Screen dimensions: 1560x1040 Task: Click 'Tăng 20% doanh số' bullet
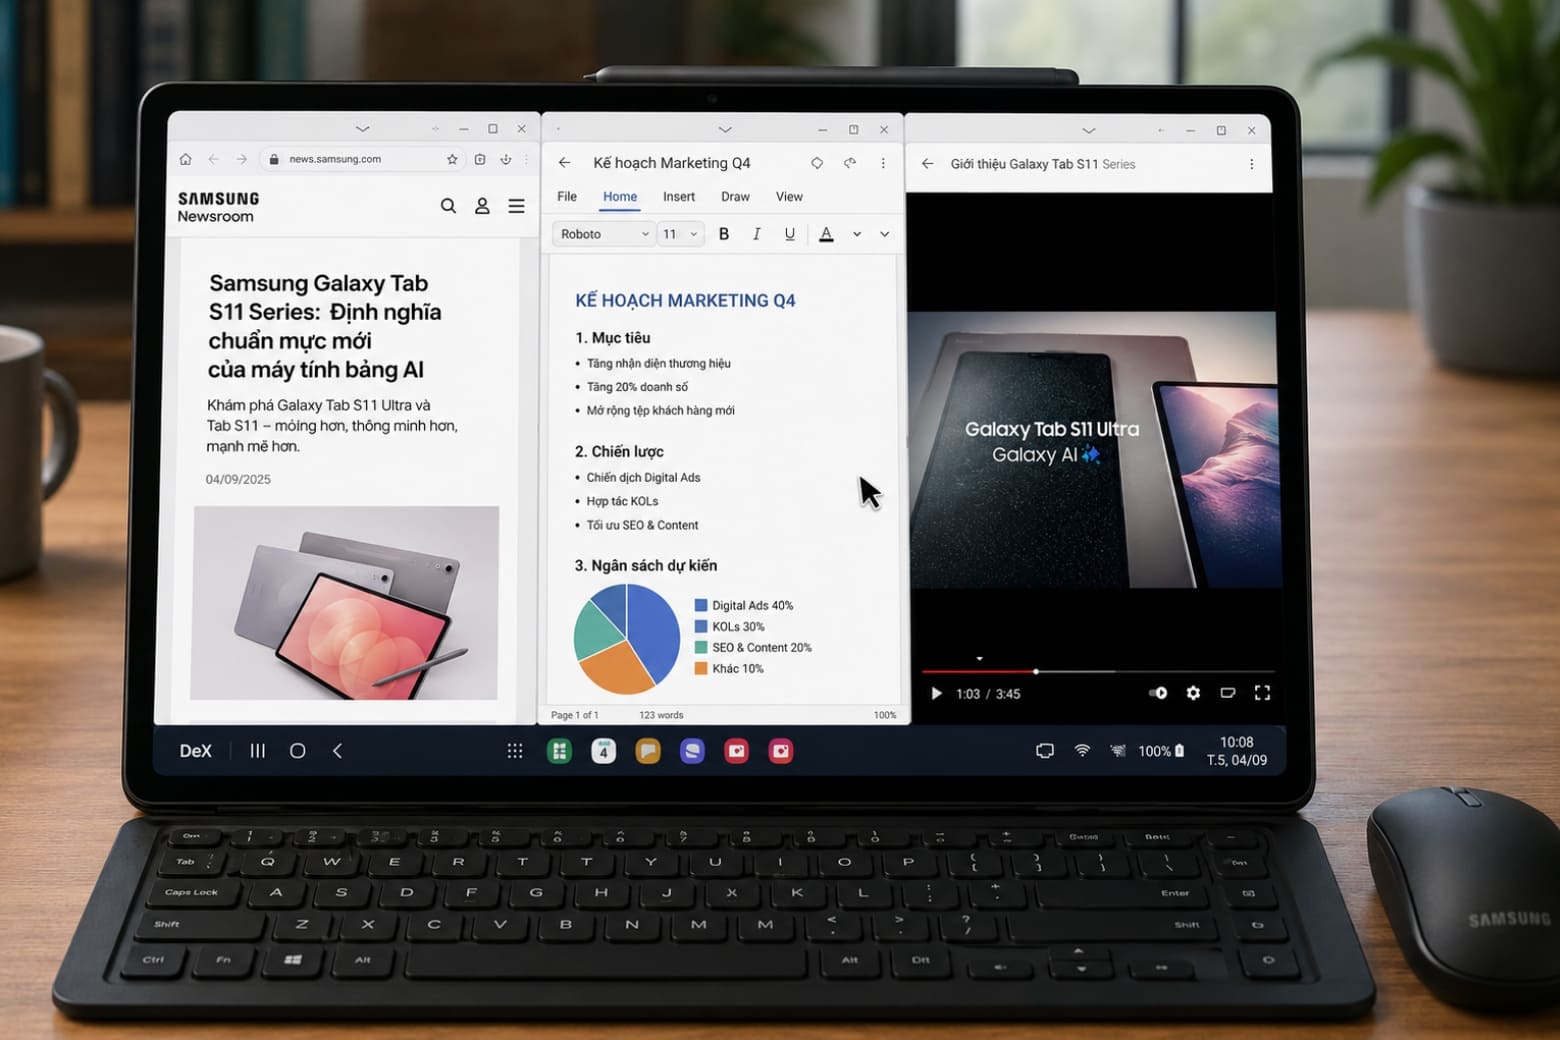(637, 387)
